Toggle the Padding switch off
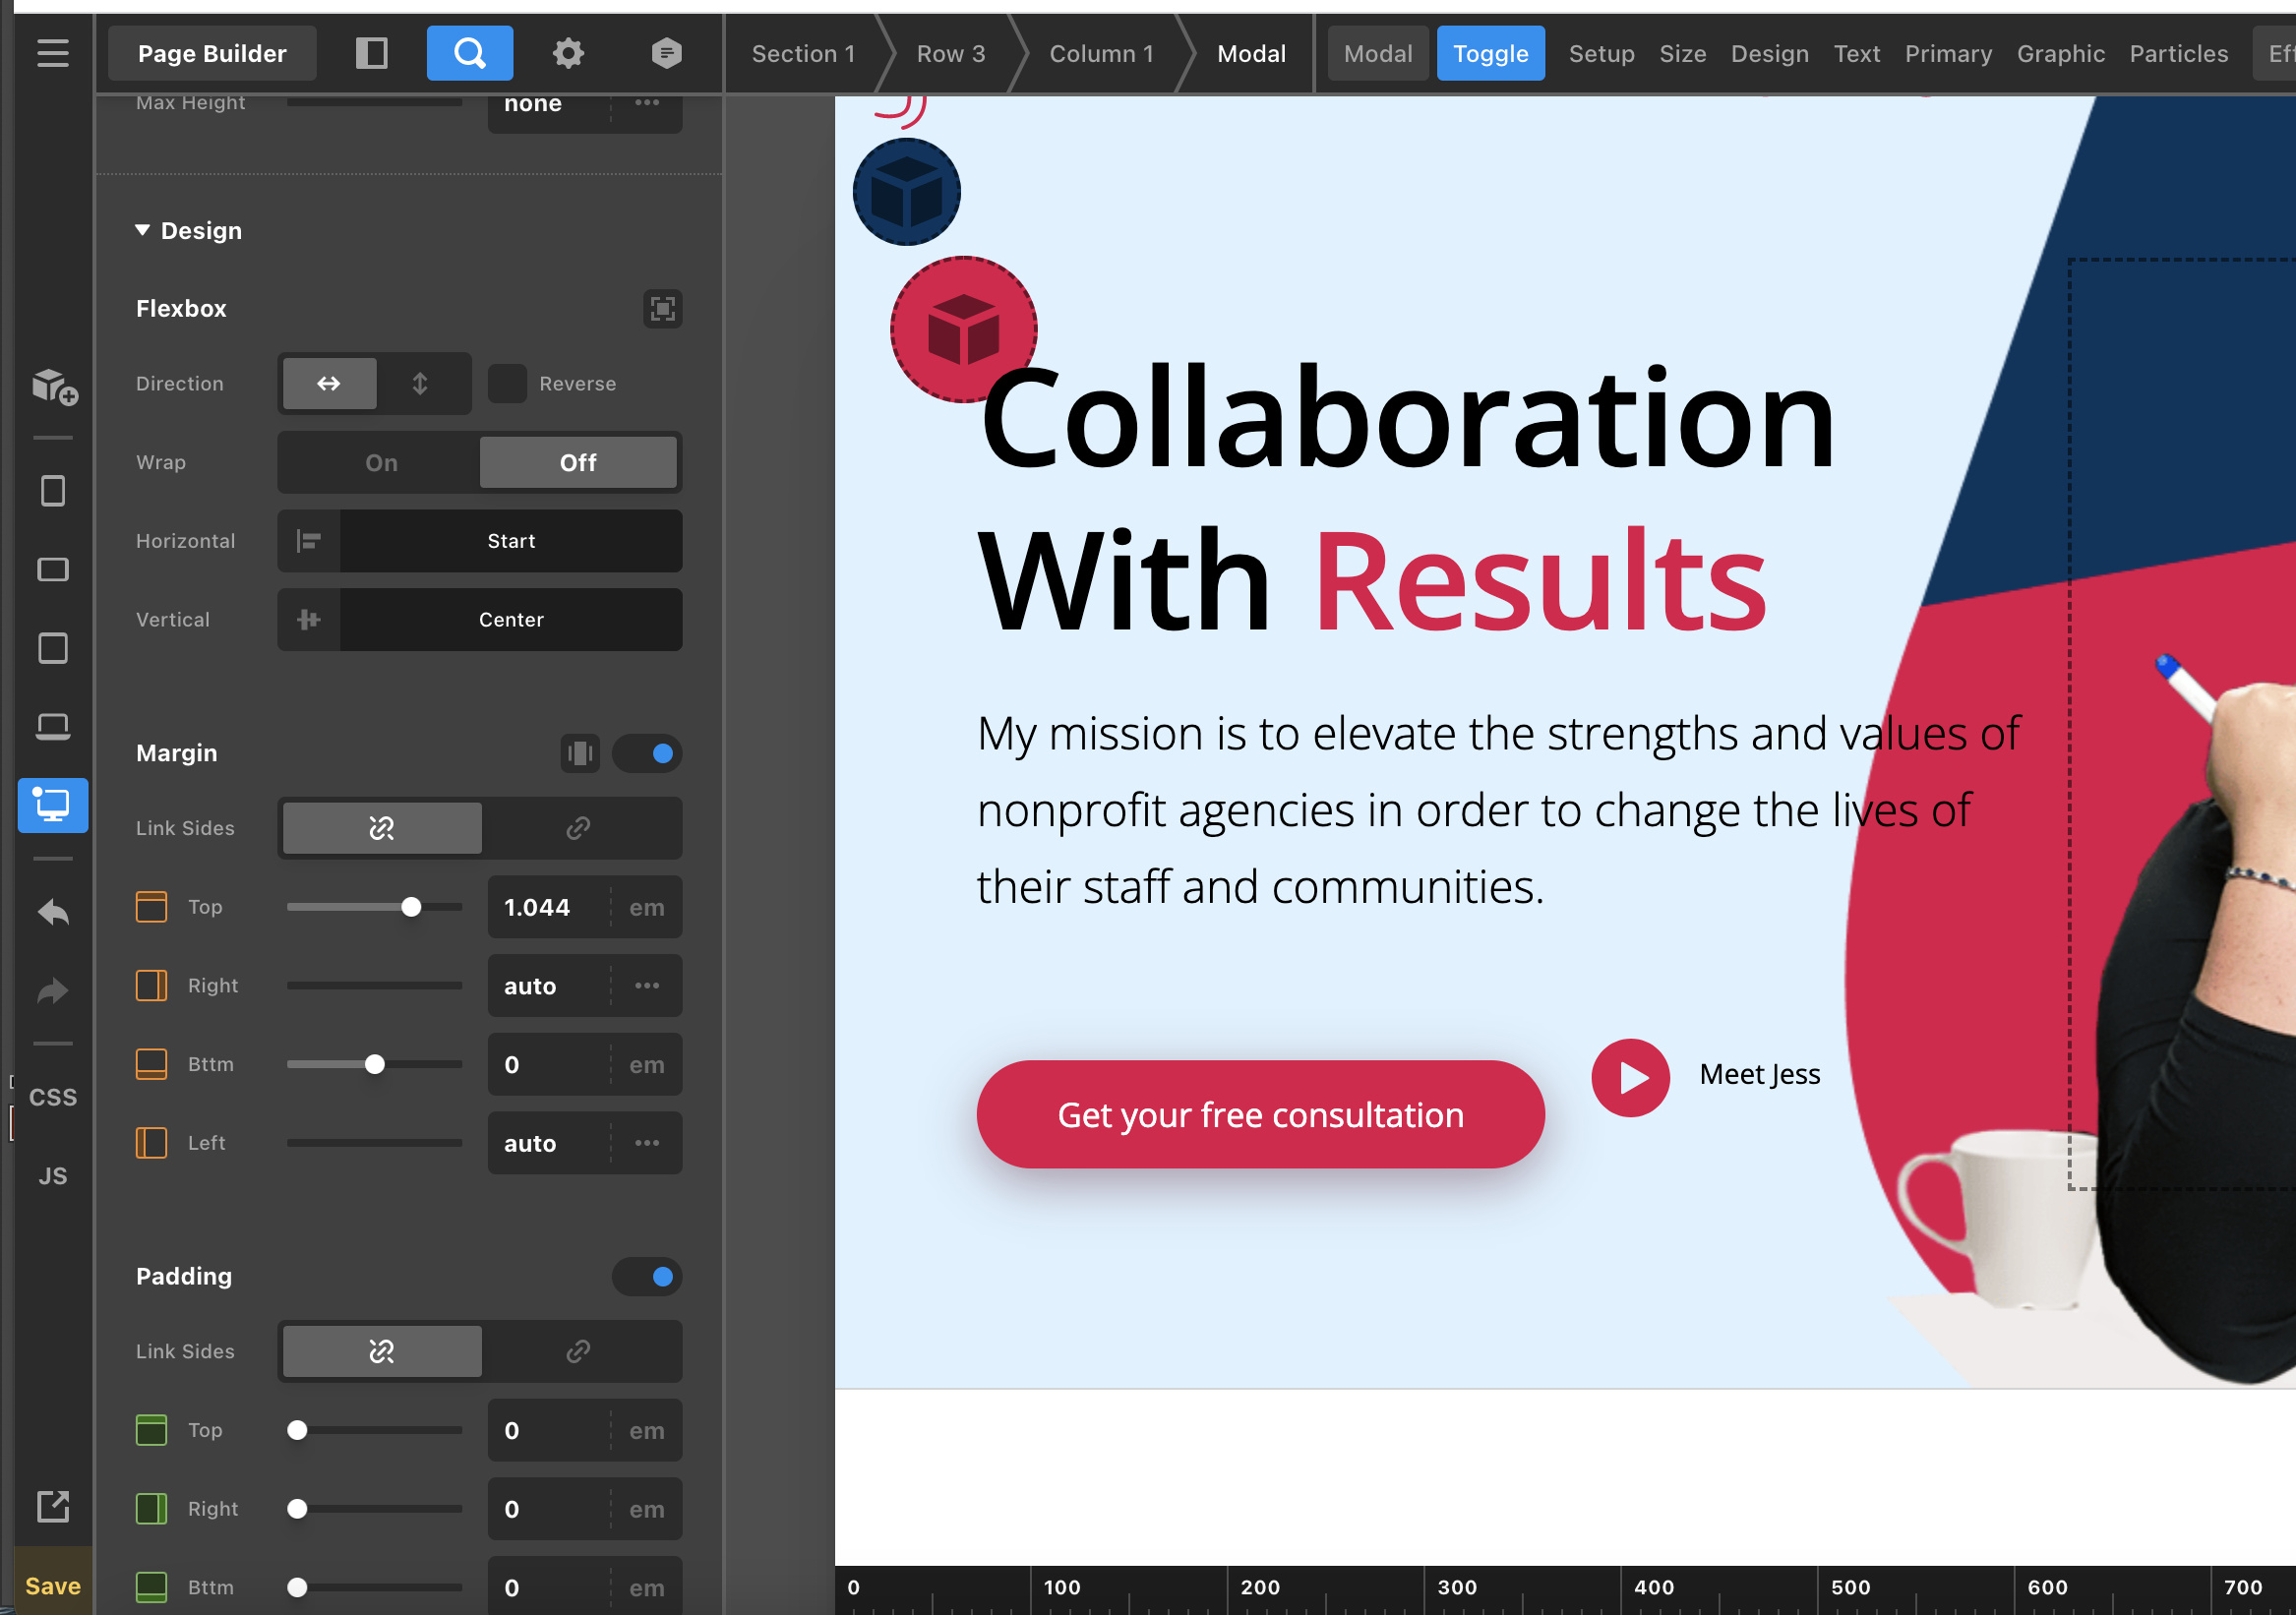The height and width of the screenshot is (1615, 2296). click(x=647, y=1277)
